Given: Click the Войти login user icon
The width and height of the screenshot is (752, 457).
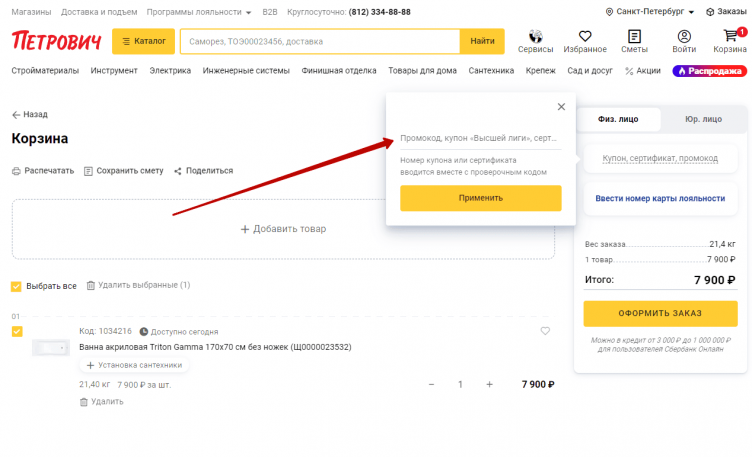Looking at the screenshot, I should (684, 37).
